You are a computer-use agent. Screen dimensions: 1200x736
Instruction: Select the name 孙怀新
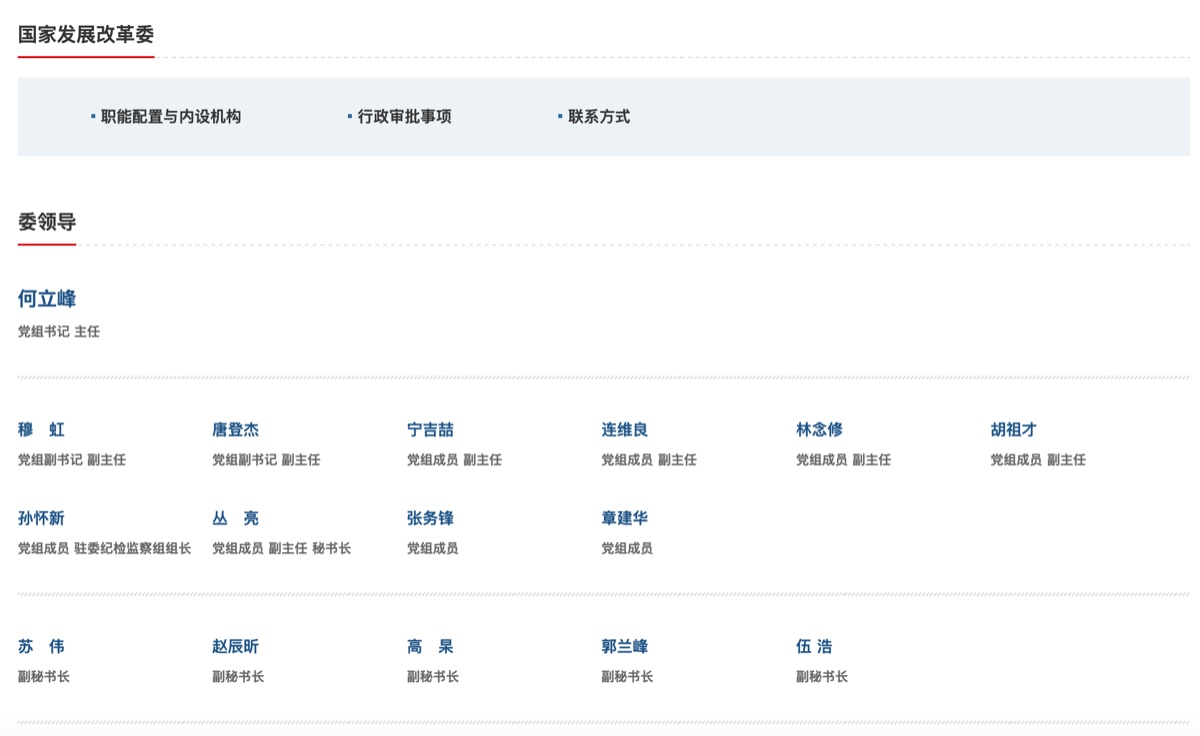point(41,518)
